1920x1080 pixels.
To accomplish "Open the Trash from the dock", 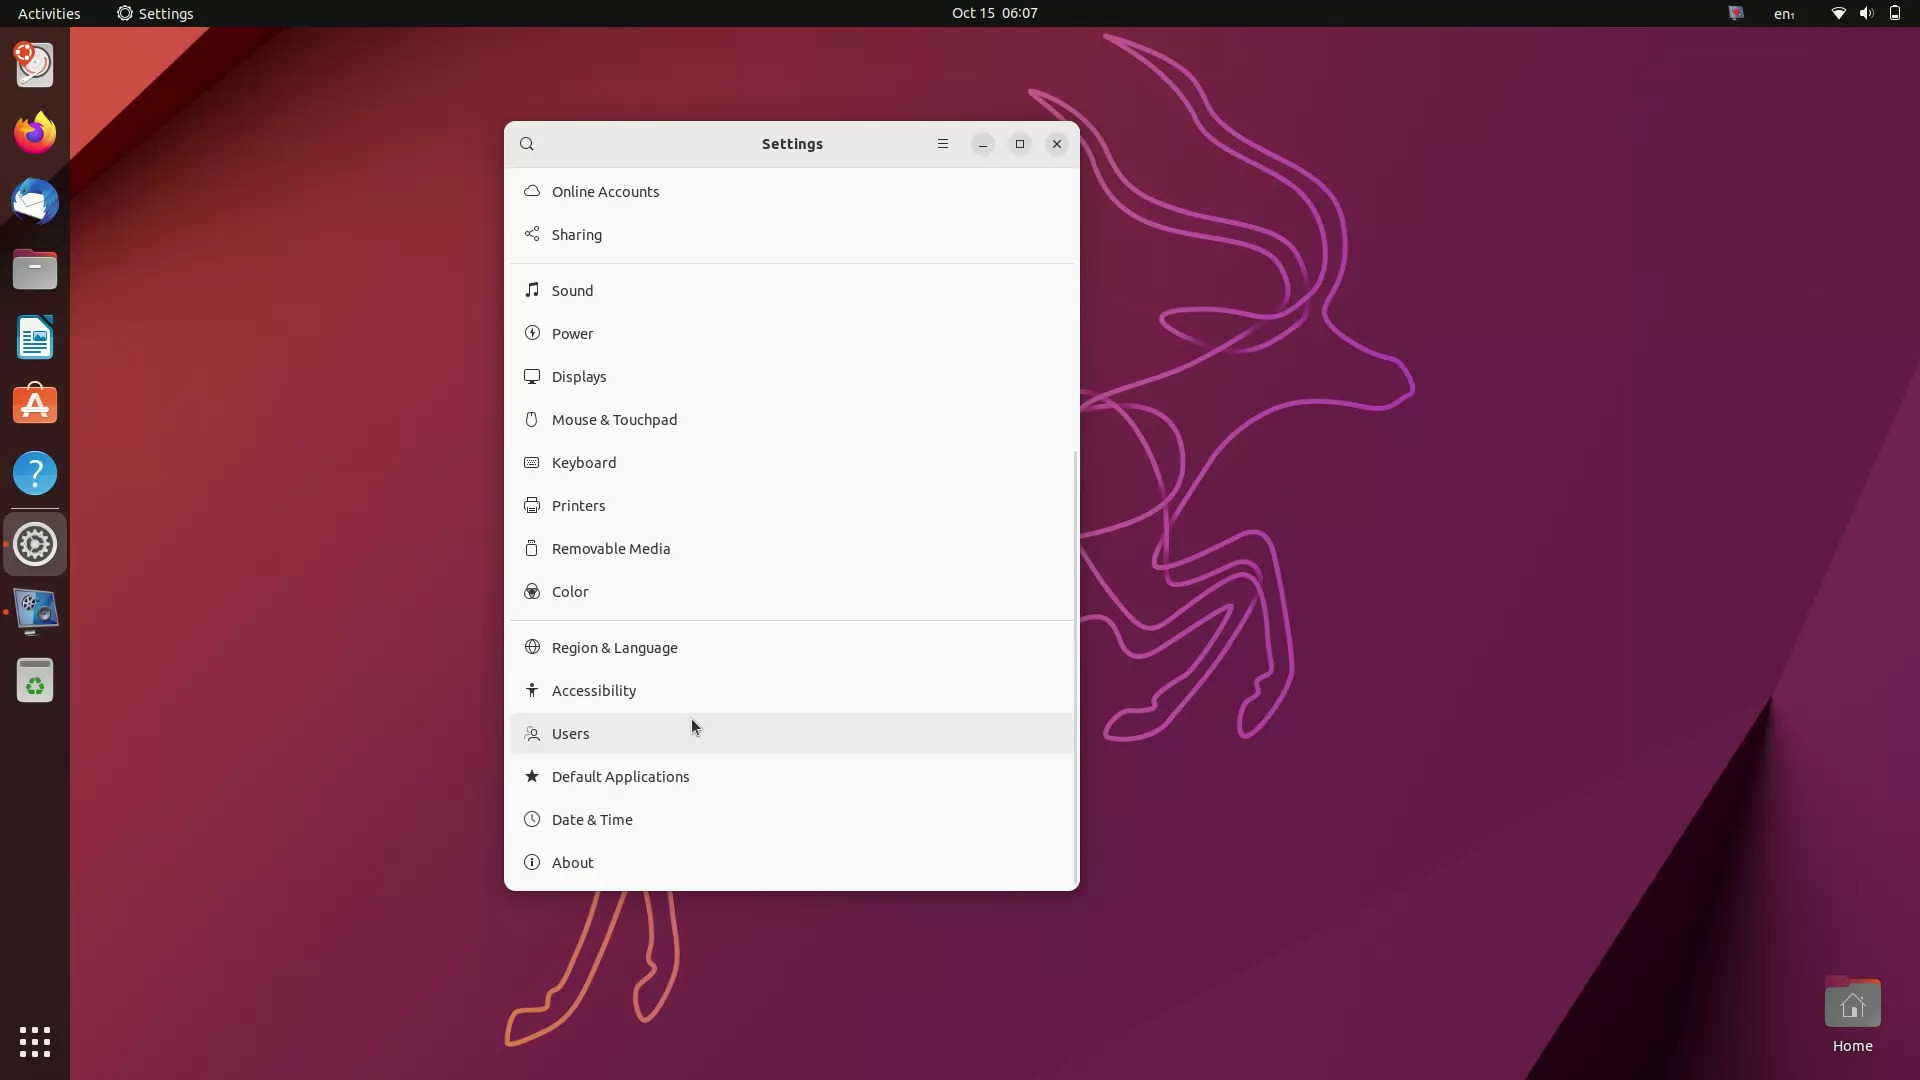I will pos(35,680).
